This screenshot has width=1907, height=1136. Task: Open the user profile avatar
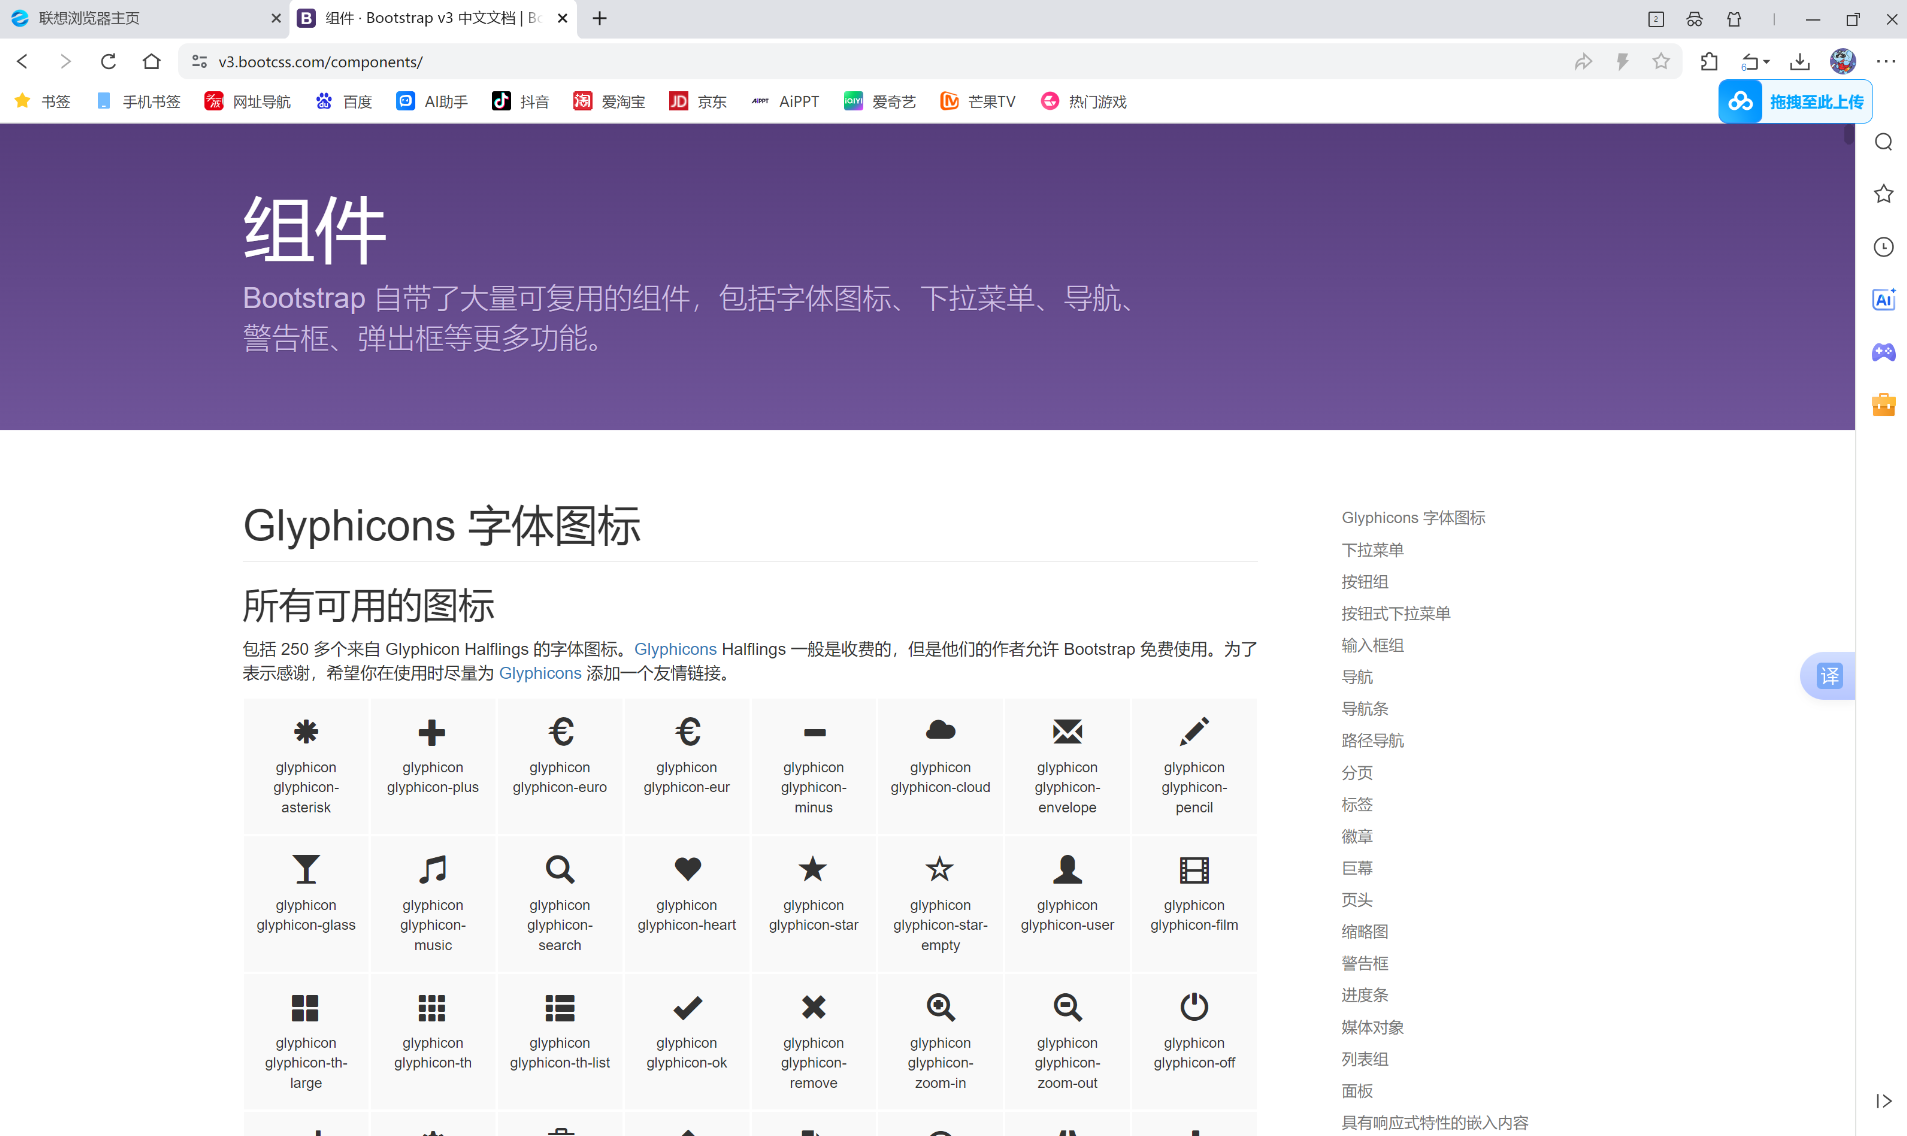1843,61
